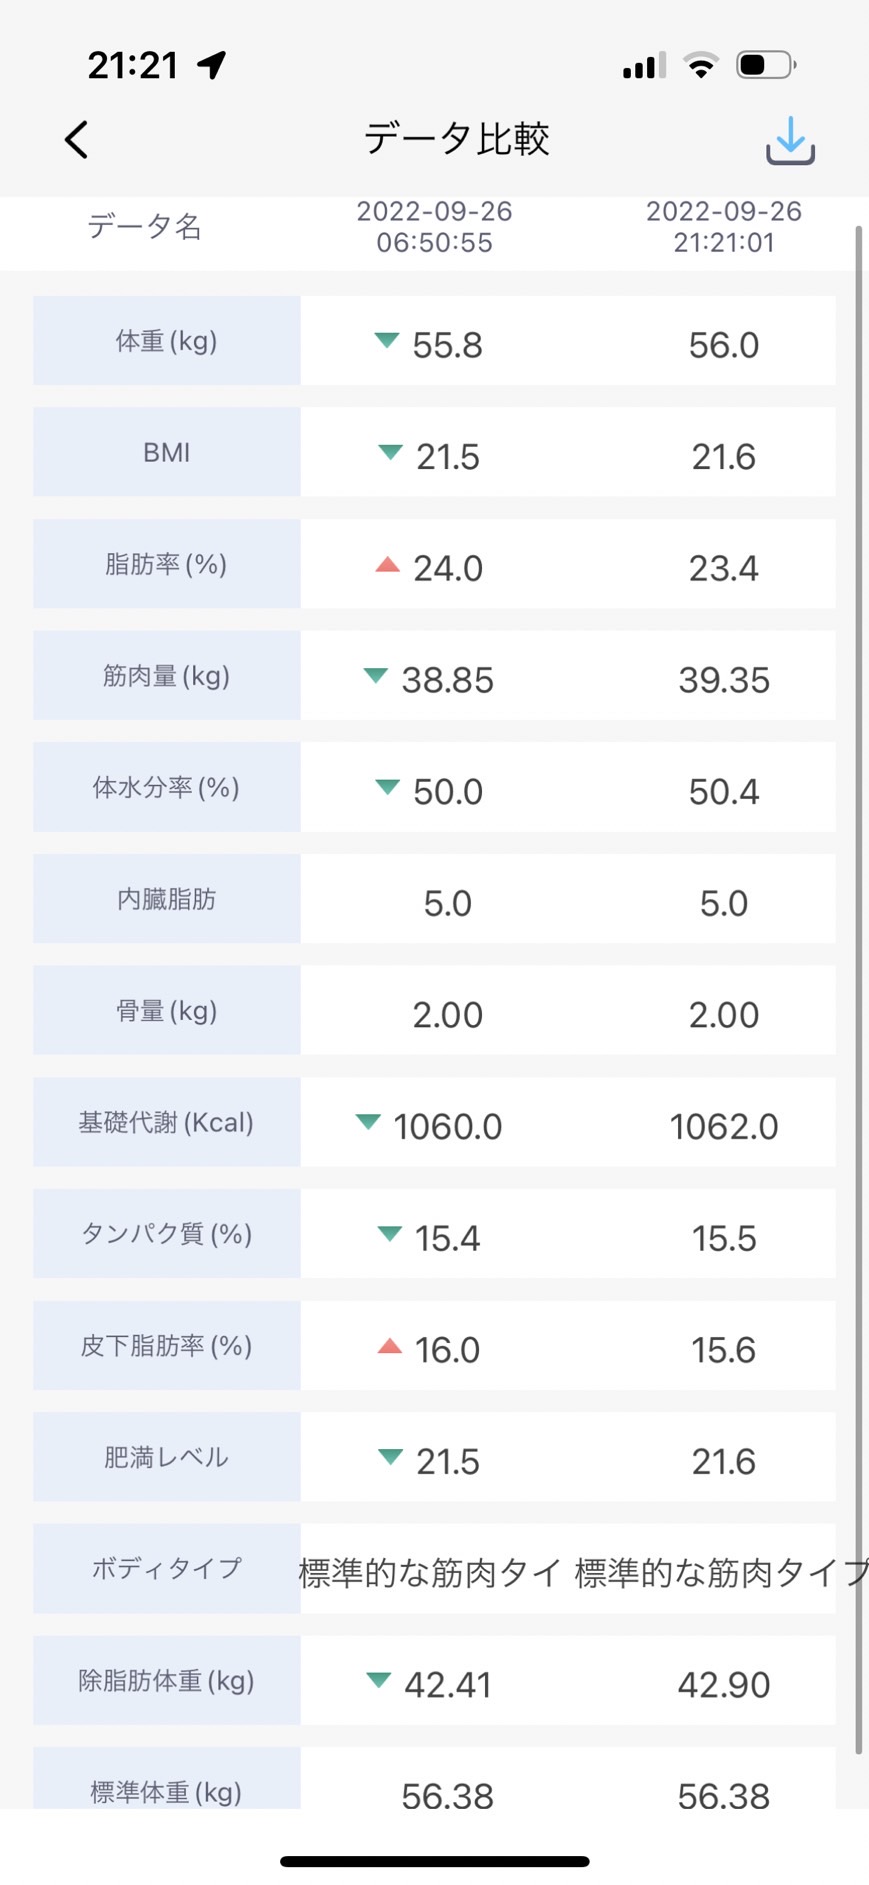Select the BMI row label

point(167,452)
